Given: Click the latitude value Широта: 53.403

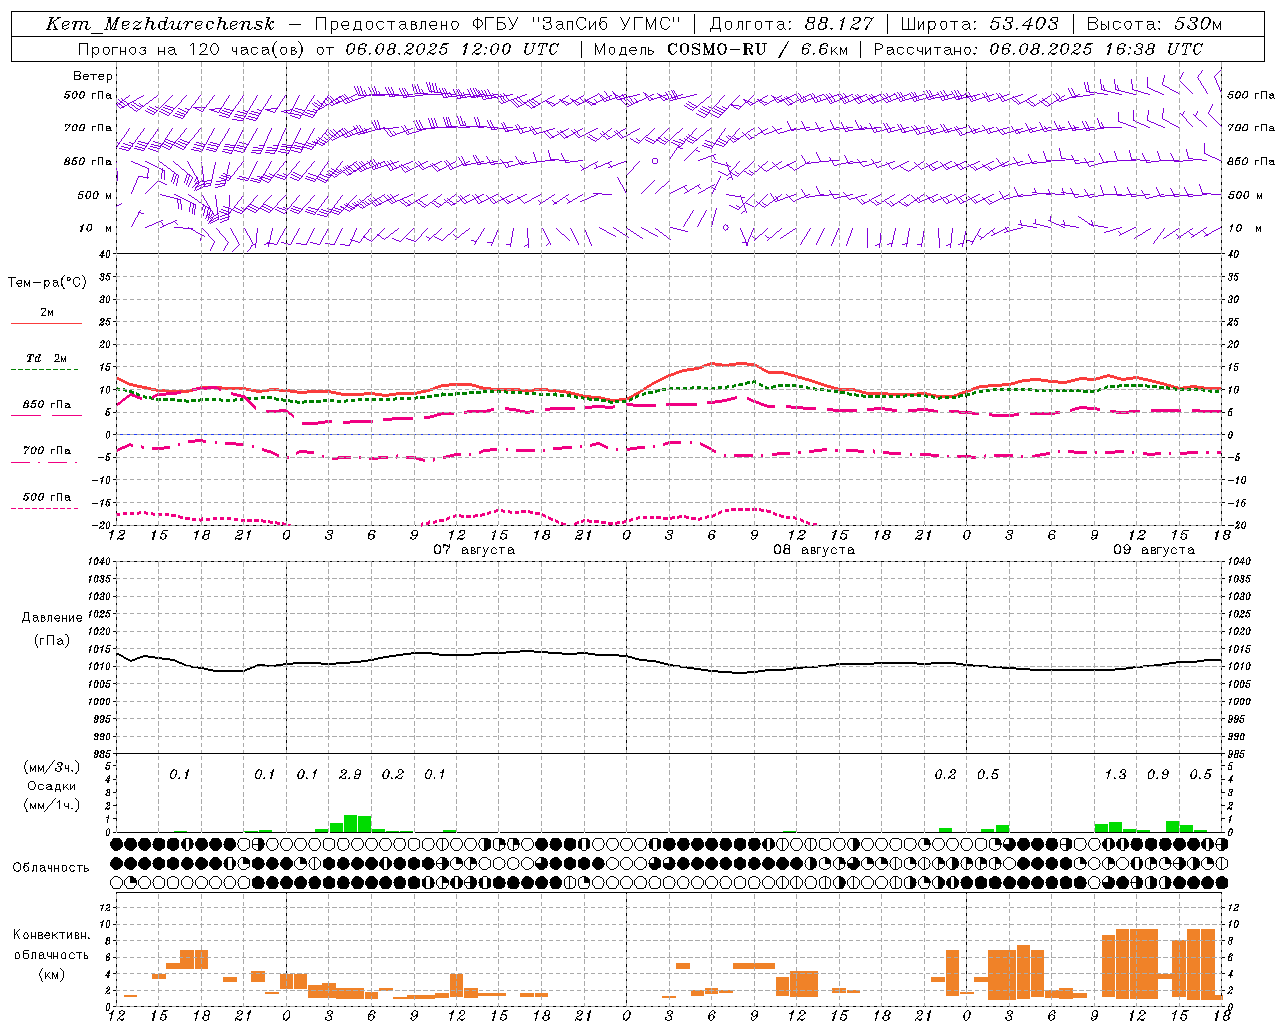Looking at the screenshot, I should [980, 24].
